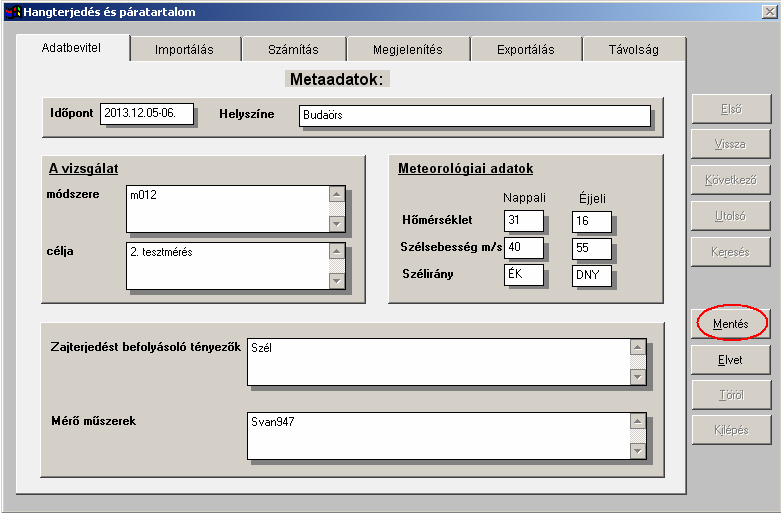The width and height of the screenshot is (781, 513).
Task: Edit the Nappali Hőmérséklet field
Action: coord(523,221)
